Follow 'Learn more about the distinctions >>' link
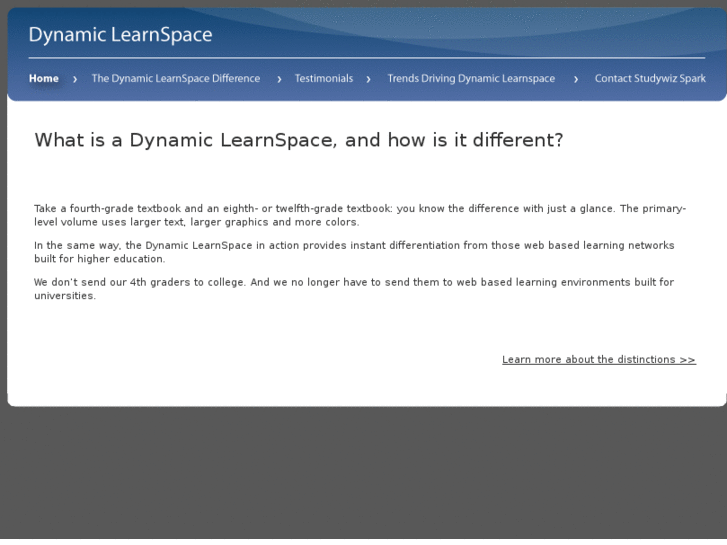Image resolution: width=727 pixels, height=545 pixels. [599, 359]
